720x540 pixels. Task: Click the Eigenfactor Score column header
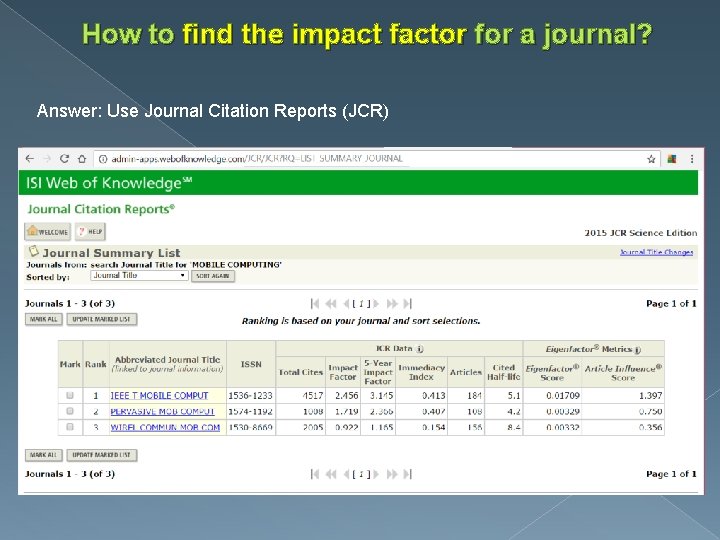tap(552, 373)
